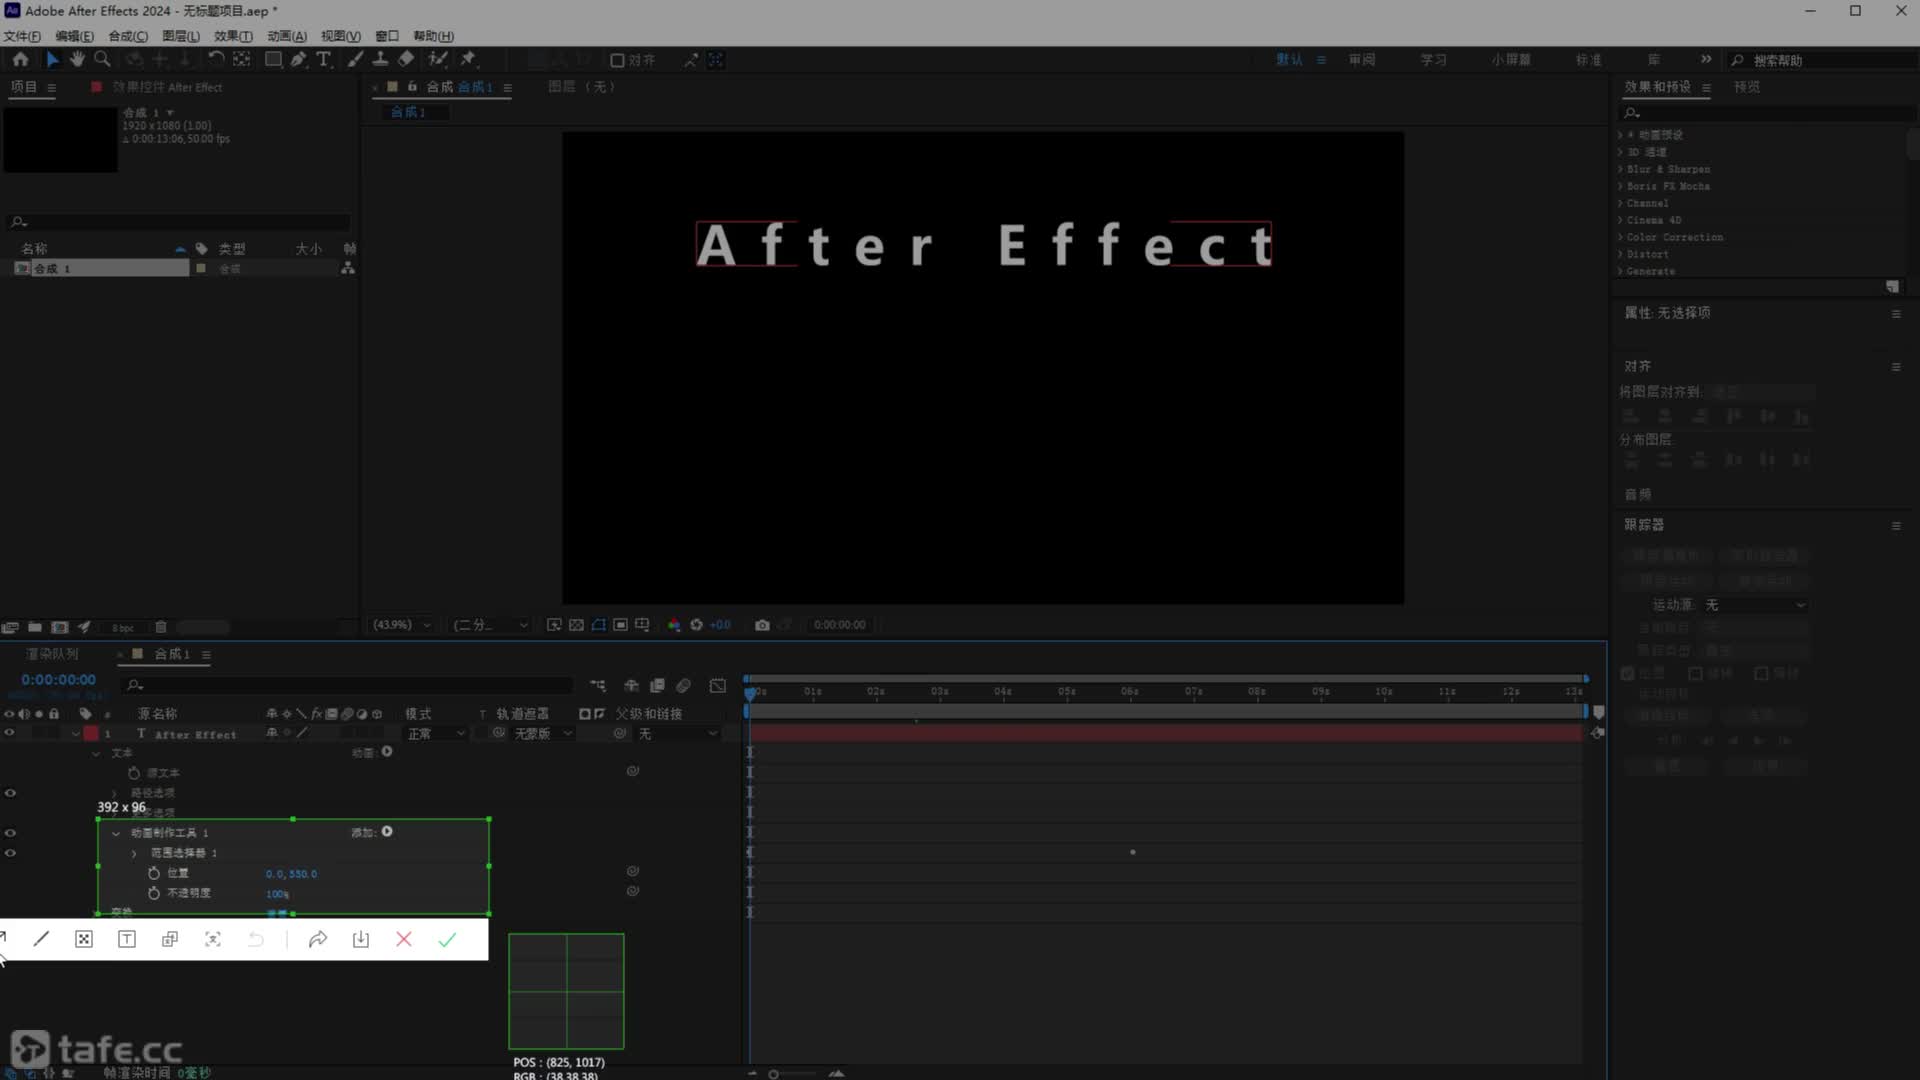Click the red label color swatch of layer 1
The image size is (1920, 1080).
pos(91,733)
